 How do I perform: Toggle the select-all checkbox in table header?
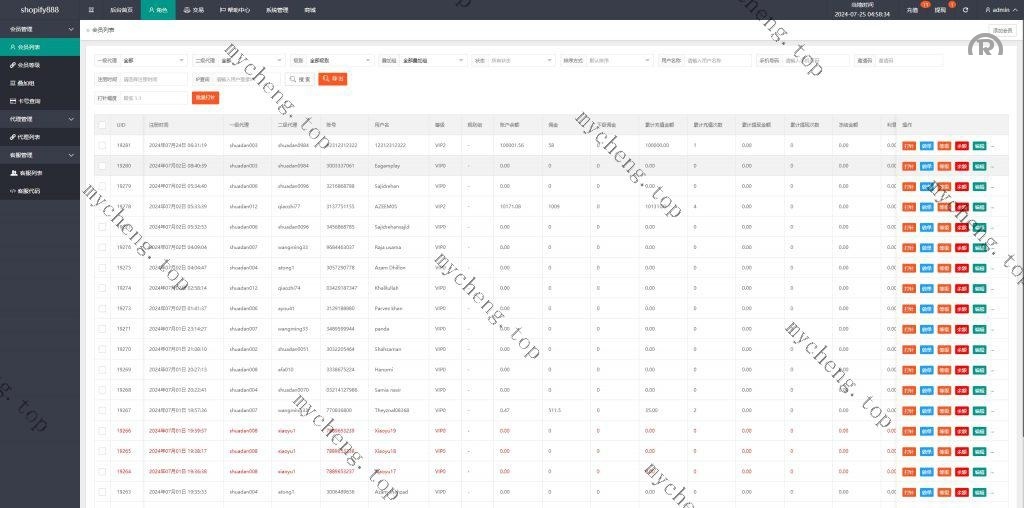tap(102, 125)
